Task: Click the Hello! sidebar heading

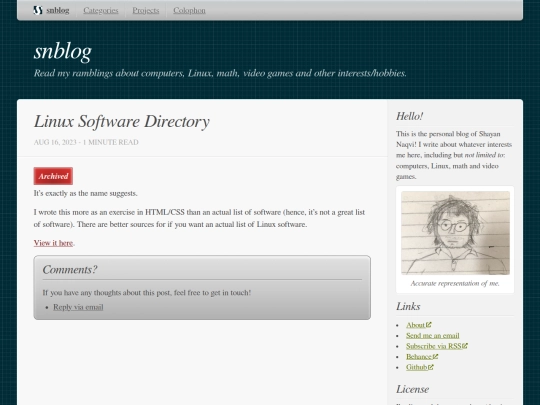Action: (409, 116)
